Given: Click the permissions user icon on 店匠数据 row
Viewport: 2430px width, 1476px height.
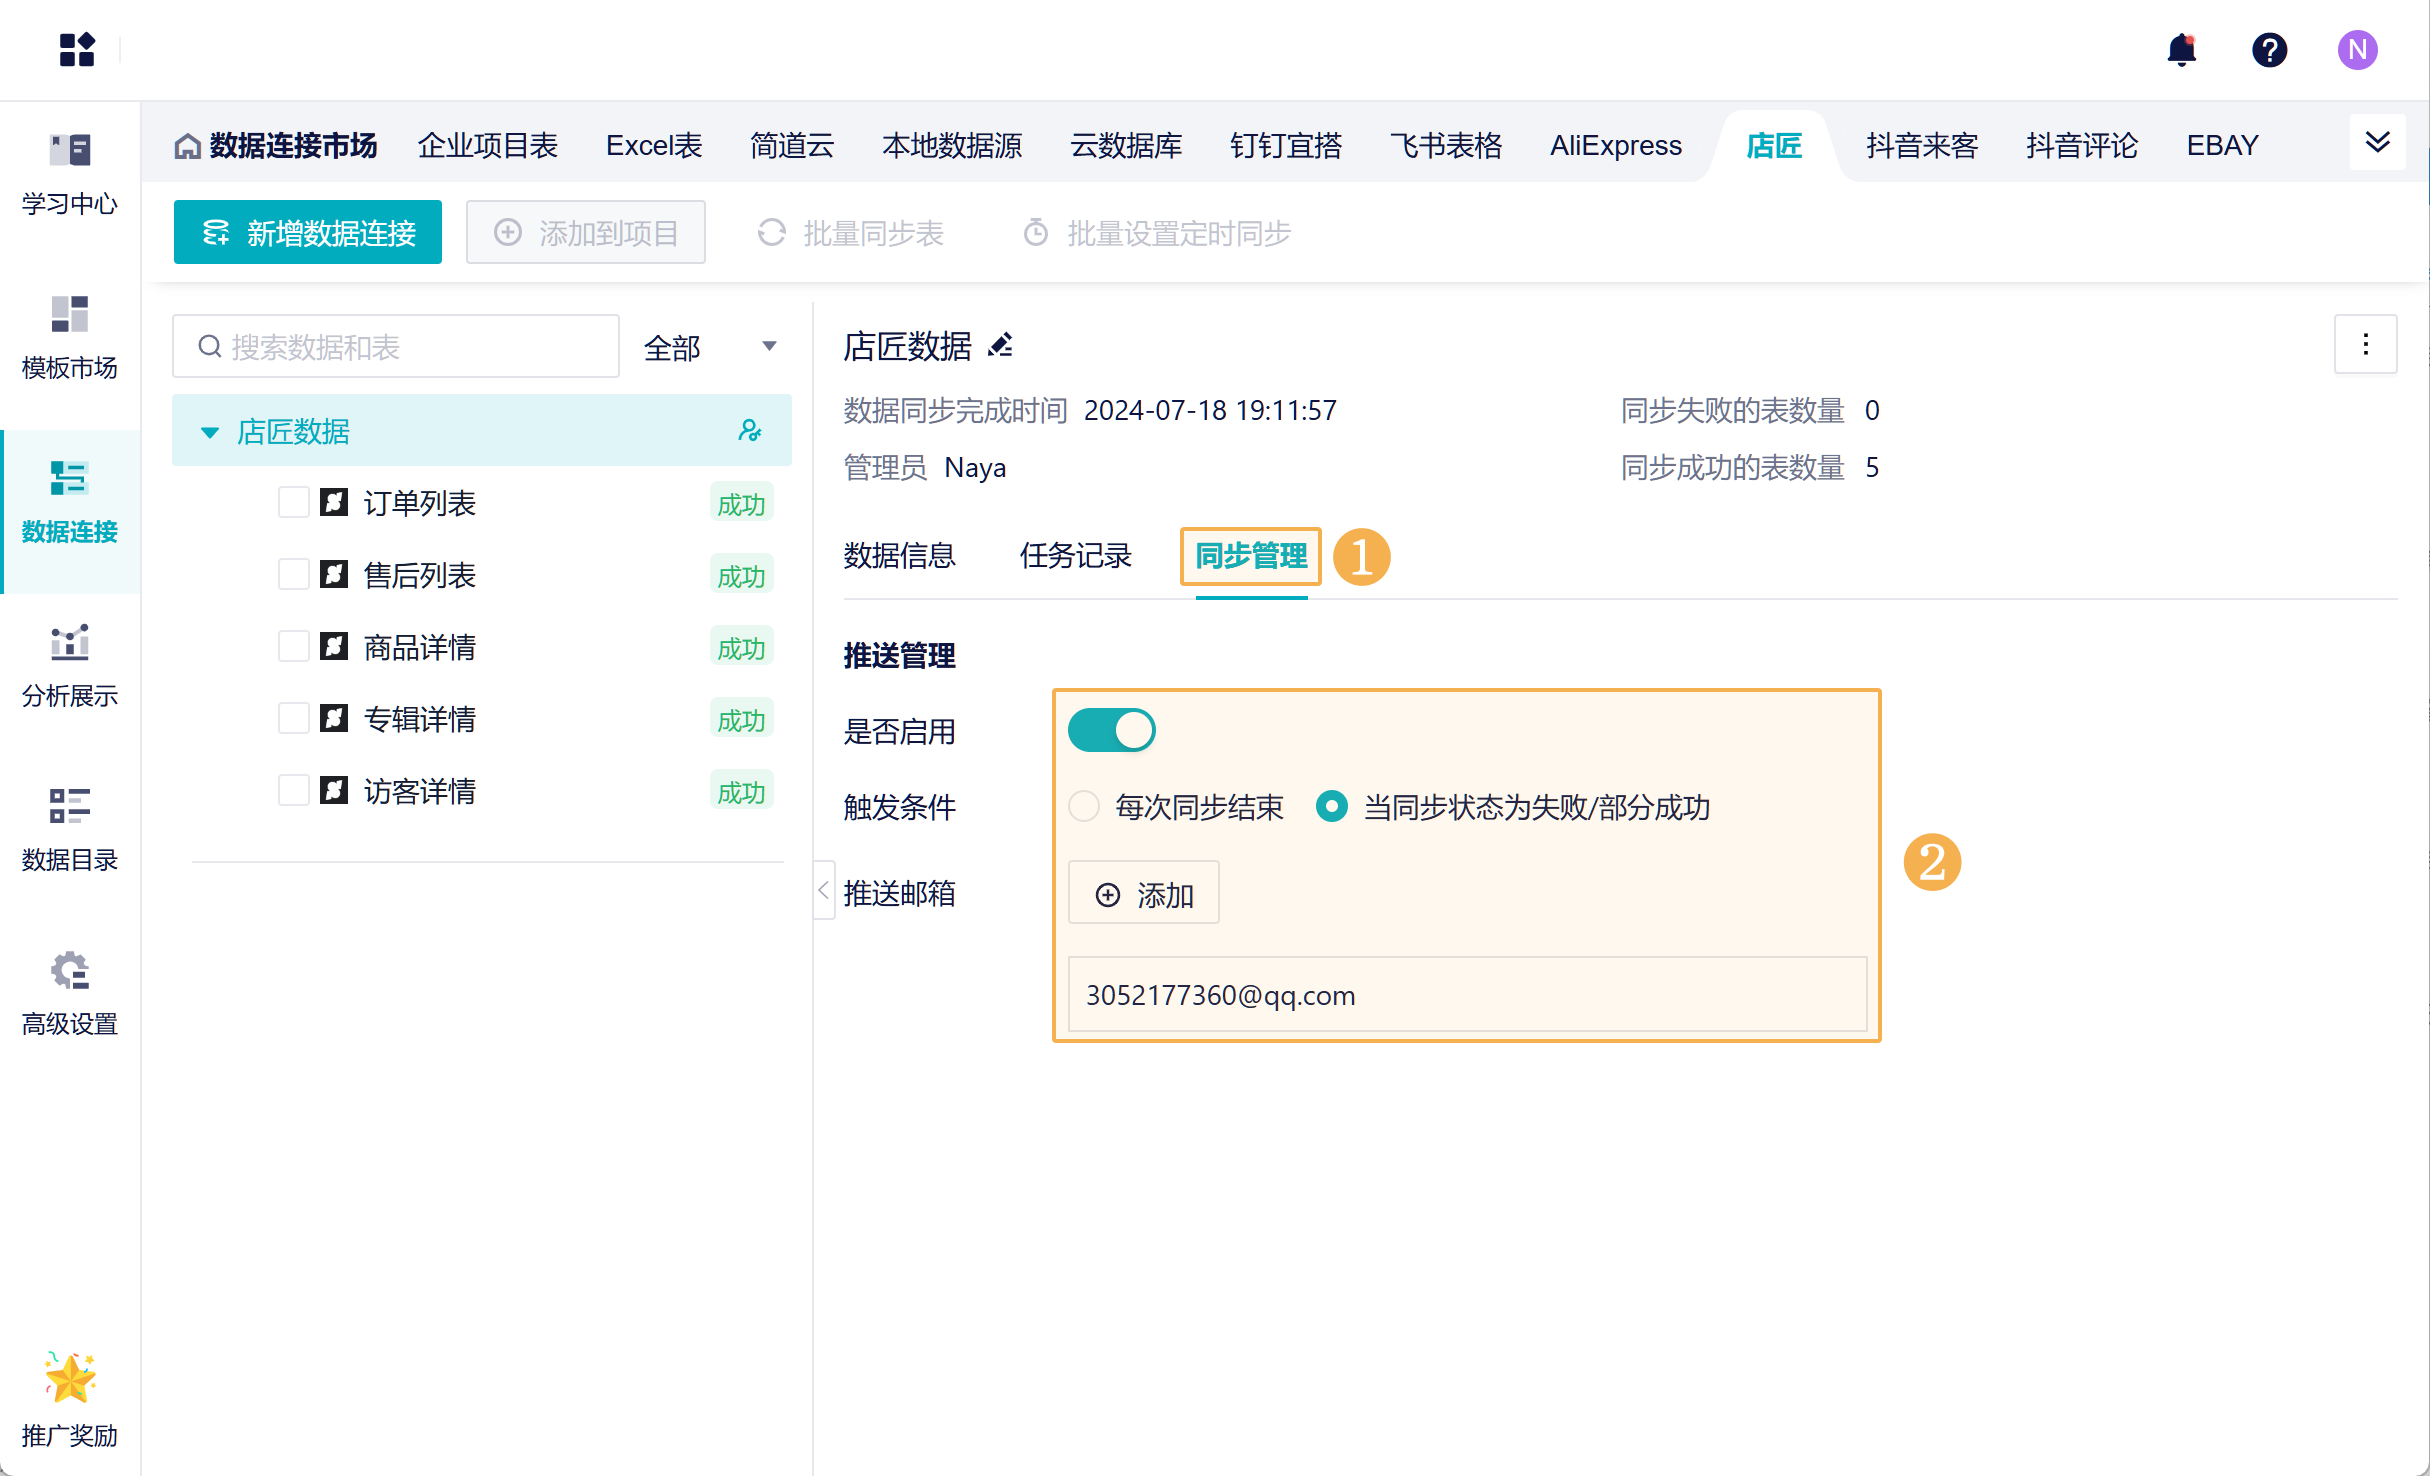Looking at the screenshot, I should (749, 431).
